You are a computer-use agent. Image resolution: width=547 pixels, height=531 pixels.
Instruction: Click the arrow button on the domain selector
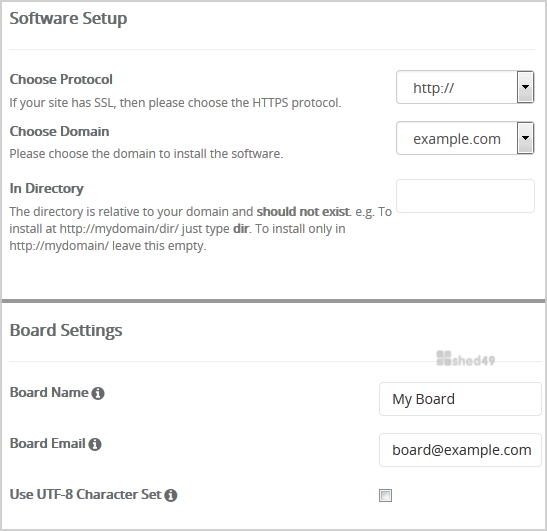(x=525, y=138)
